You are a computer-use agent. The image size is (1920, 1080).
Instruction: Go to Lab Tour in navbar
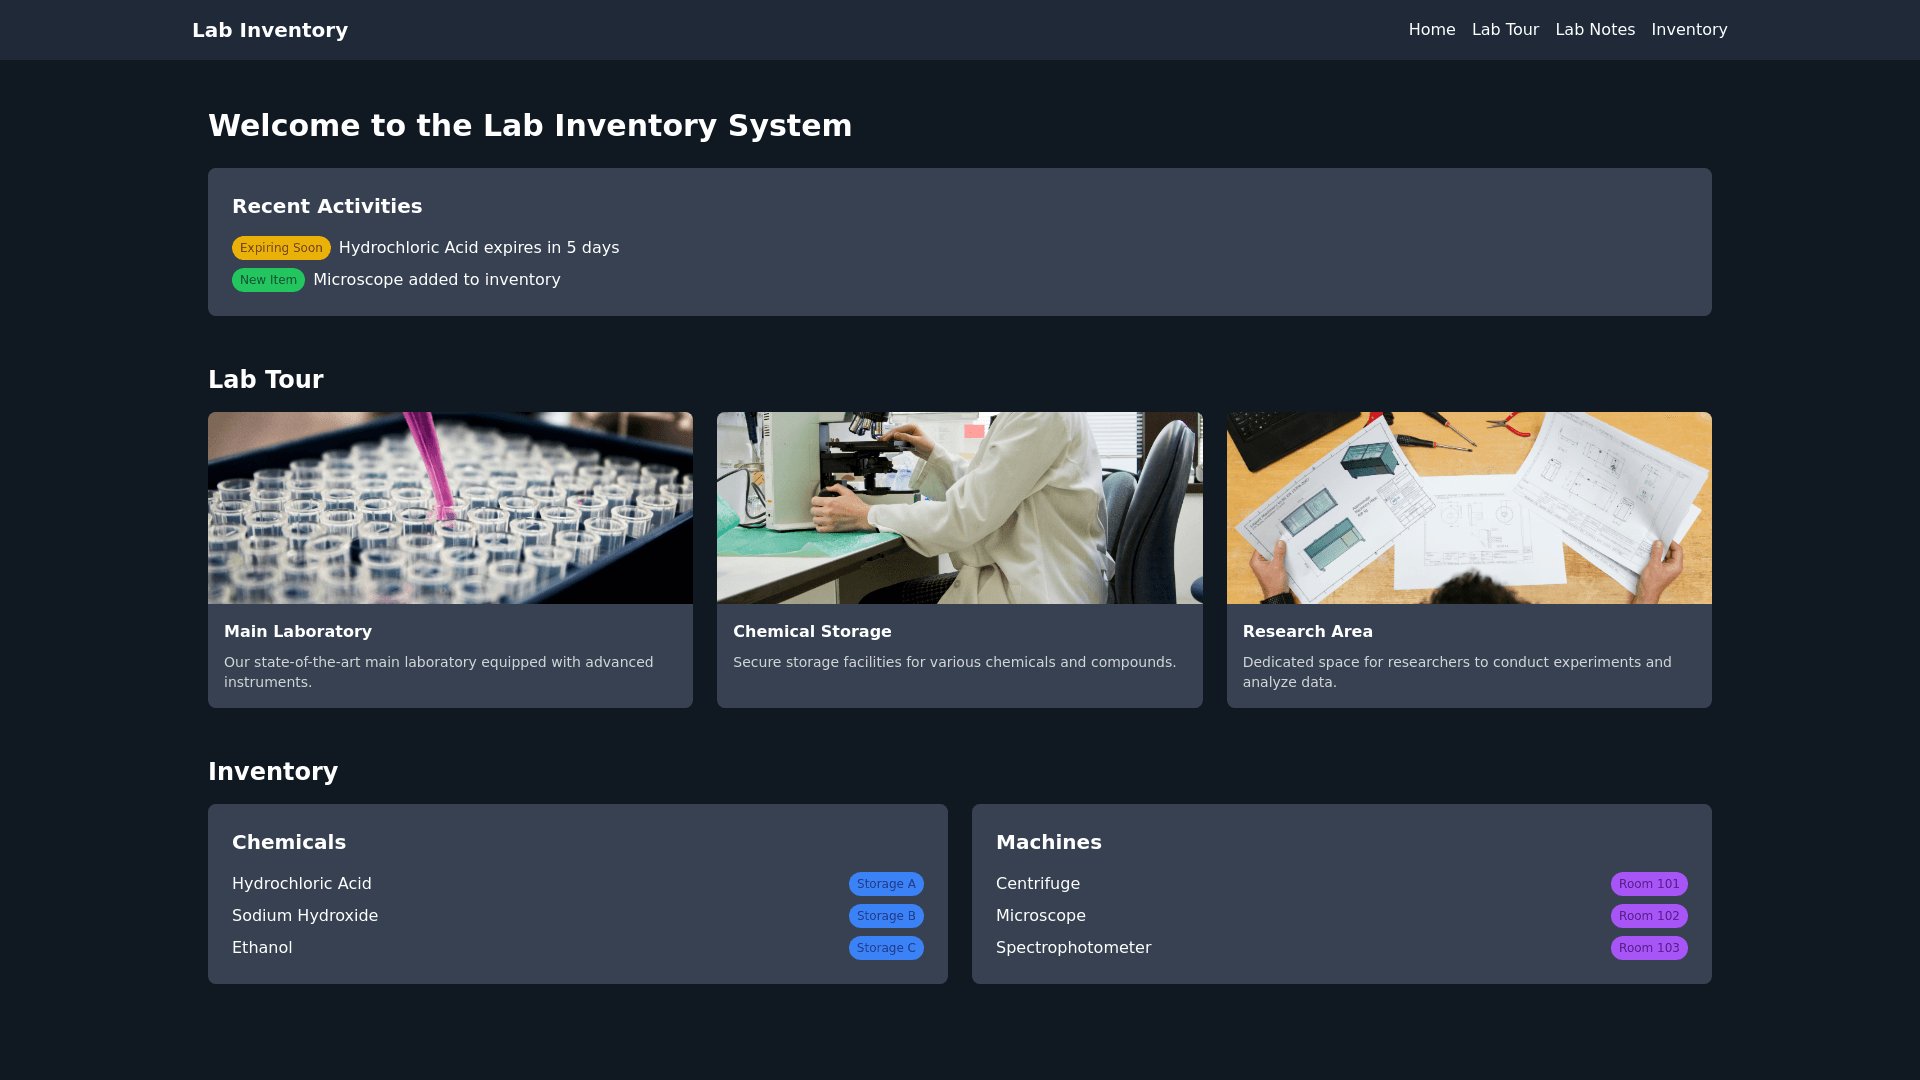1505,30
